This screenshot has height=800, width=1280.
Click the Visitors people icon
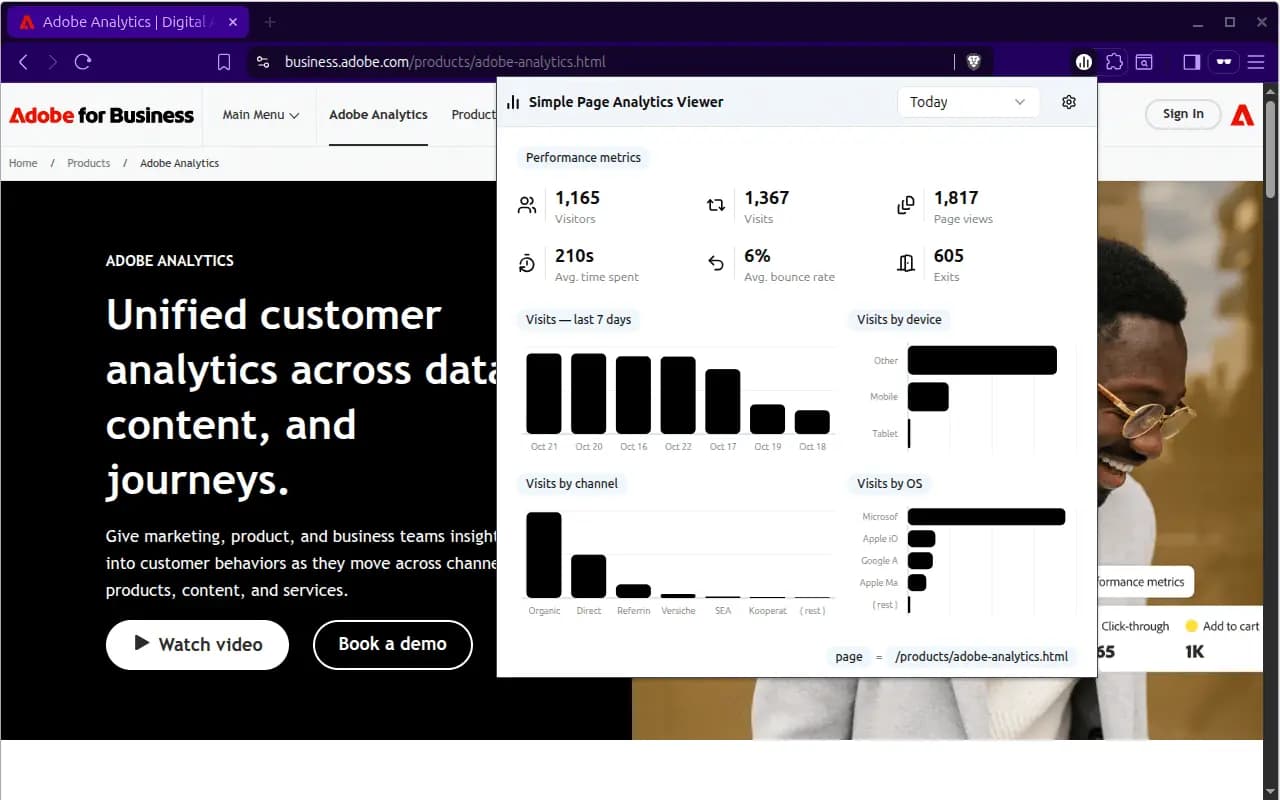pyautogui.click(x=527, y=204)
